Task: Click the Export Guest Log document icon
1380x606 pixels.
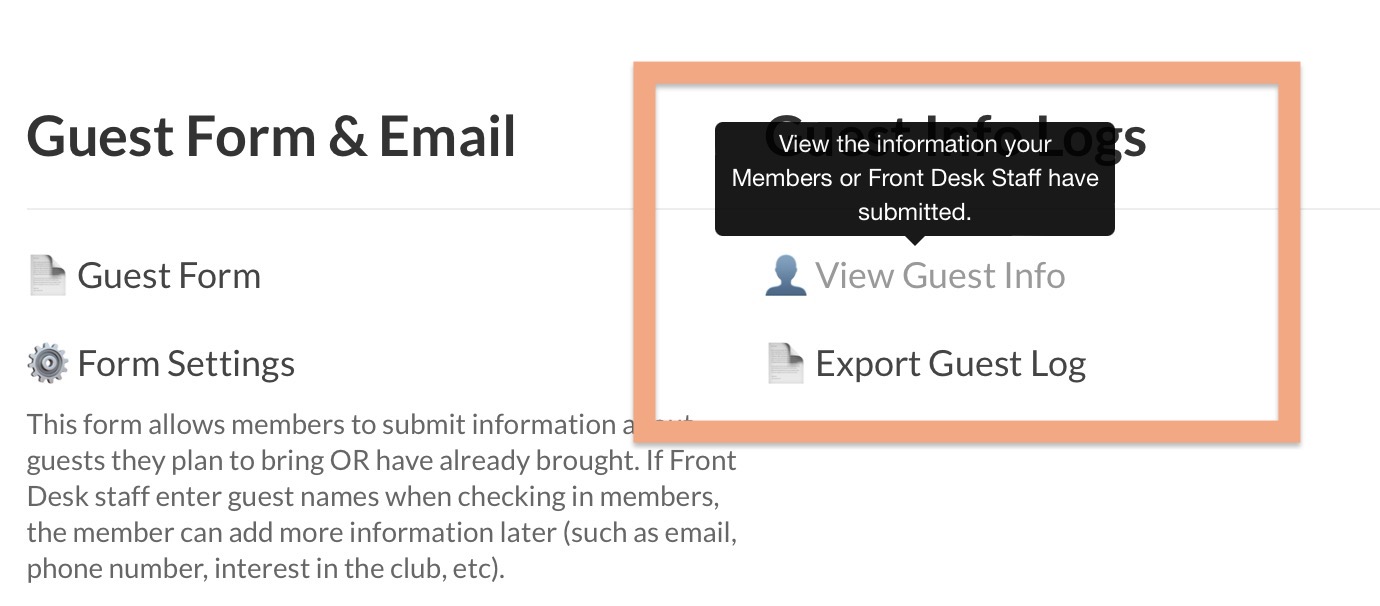Action: 785,363
